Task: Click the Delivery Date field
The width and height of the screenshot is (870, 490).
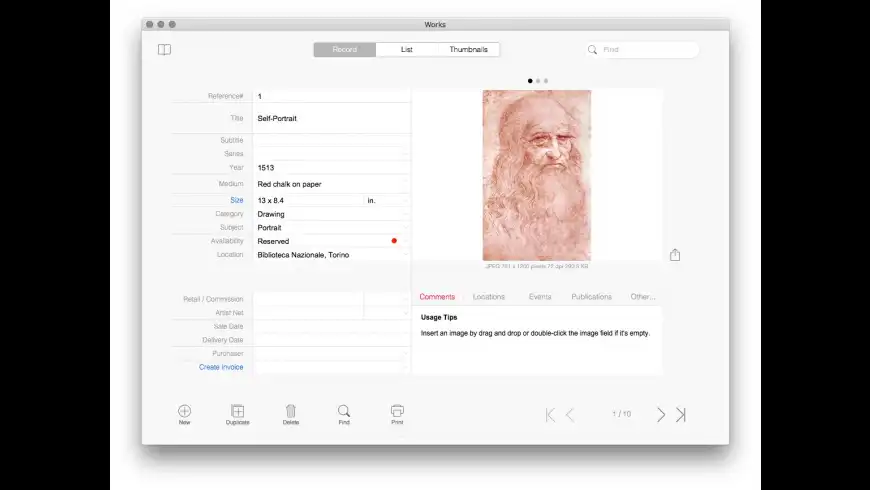Action: coord(331,340)
